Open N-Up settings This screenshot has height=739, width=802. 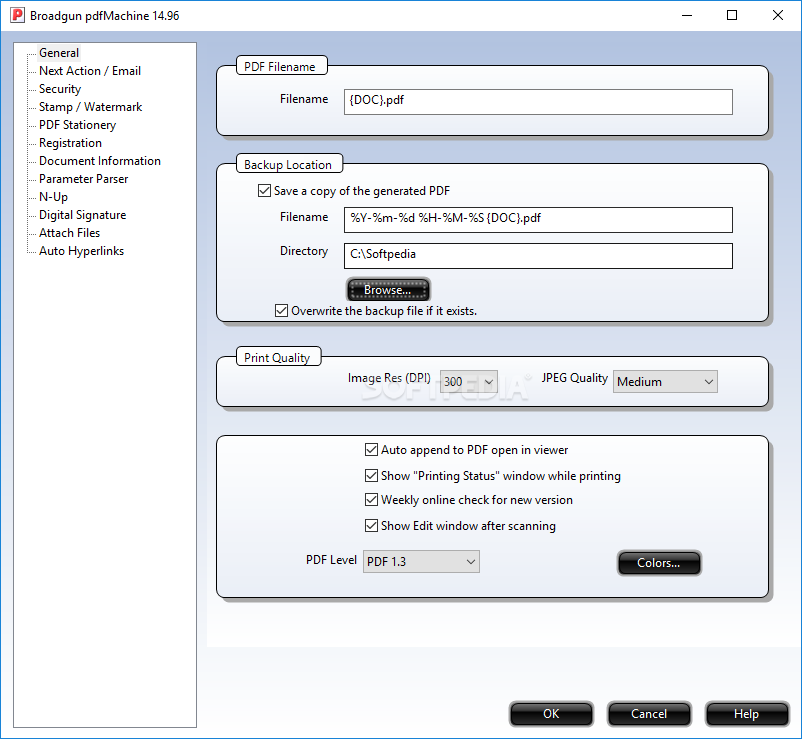pyautogui.click(x=53, y=197)
